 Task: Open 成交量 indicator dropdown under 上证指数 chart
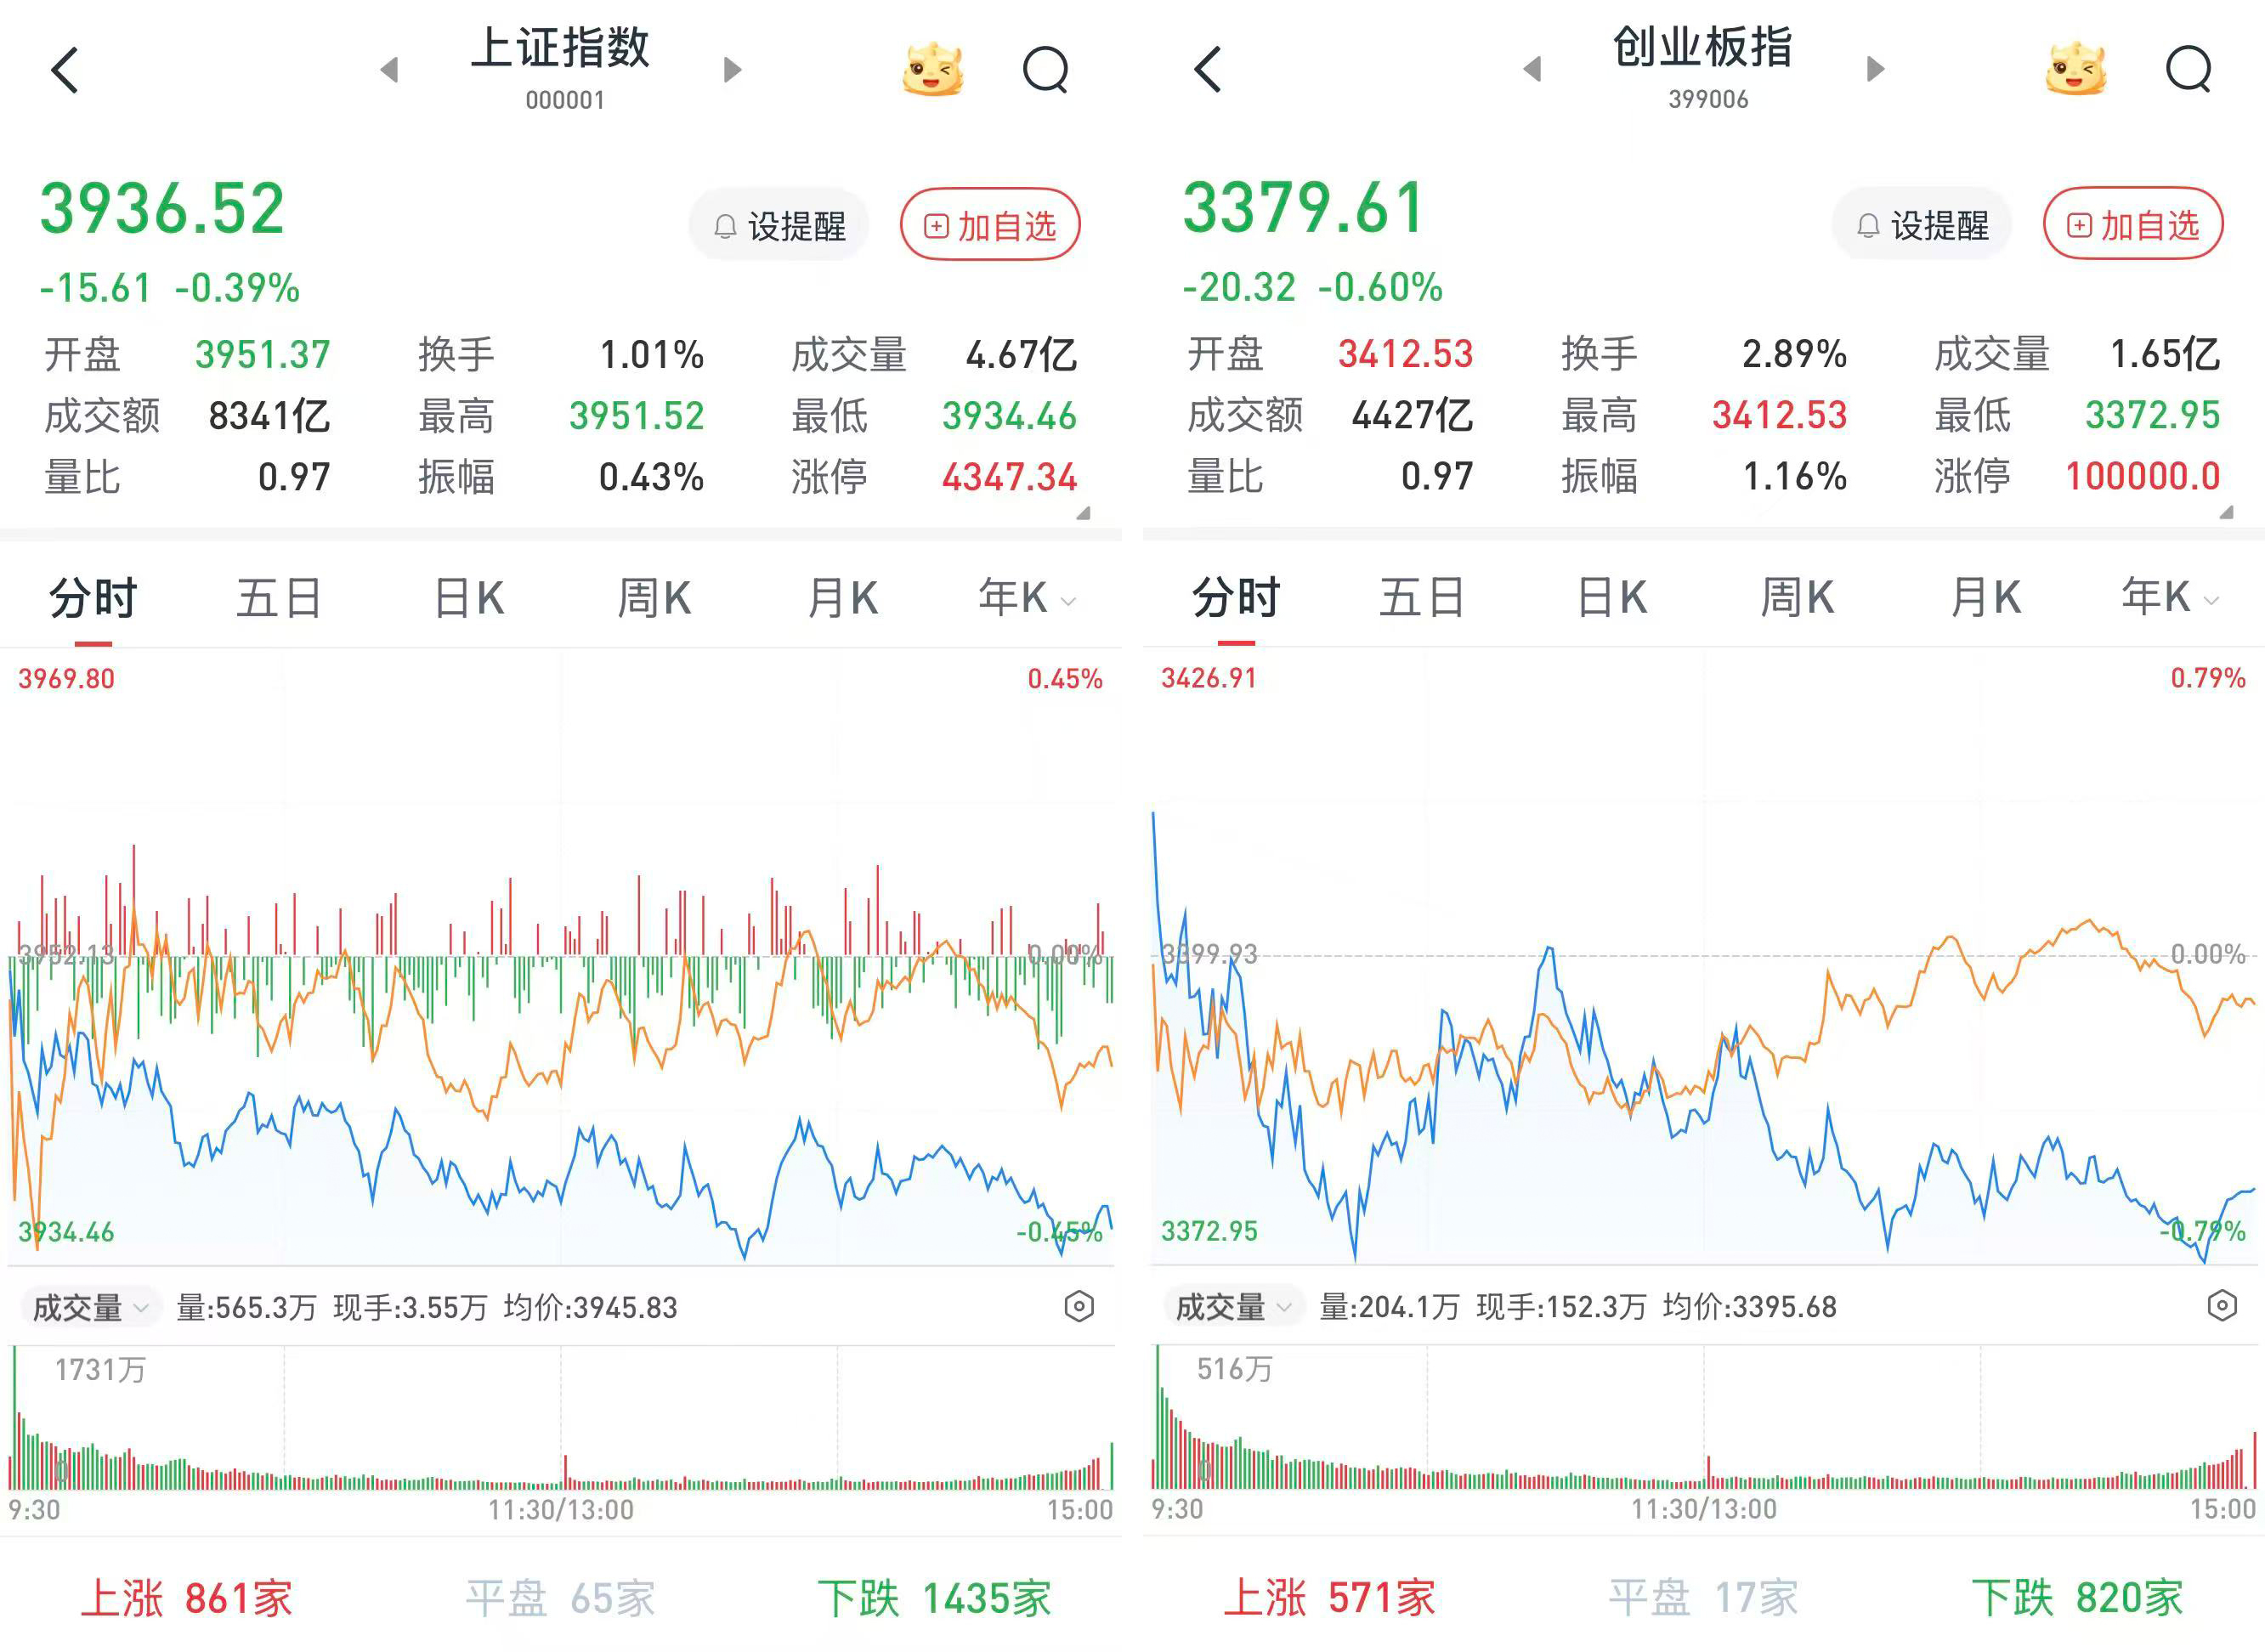[91, 1307]
